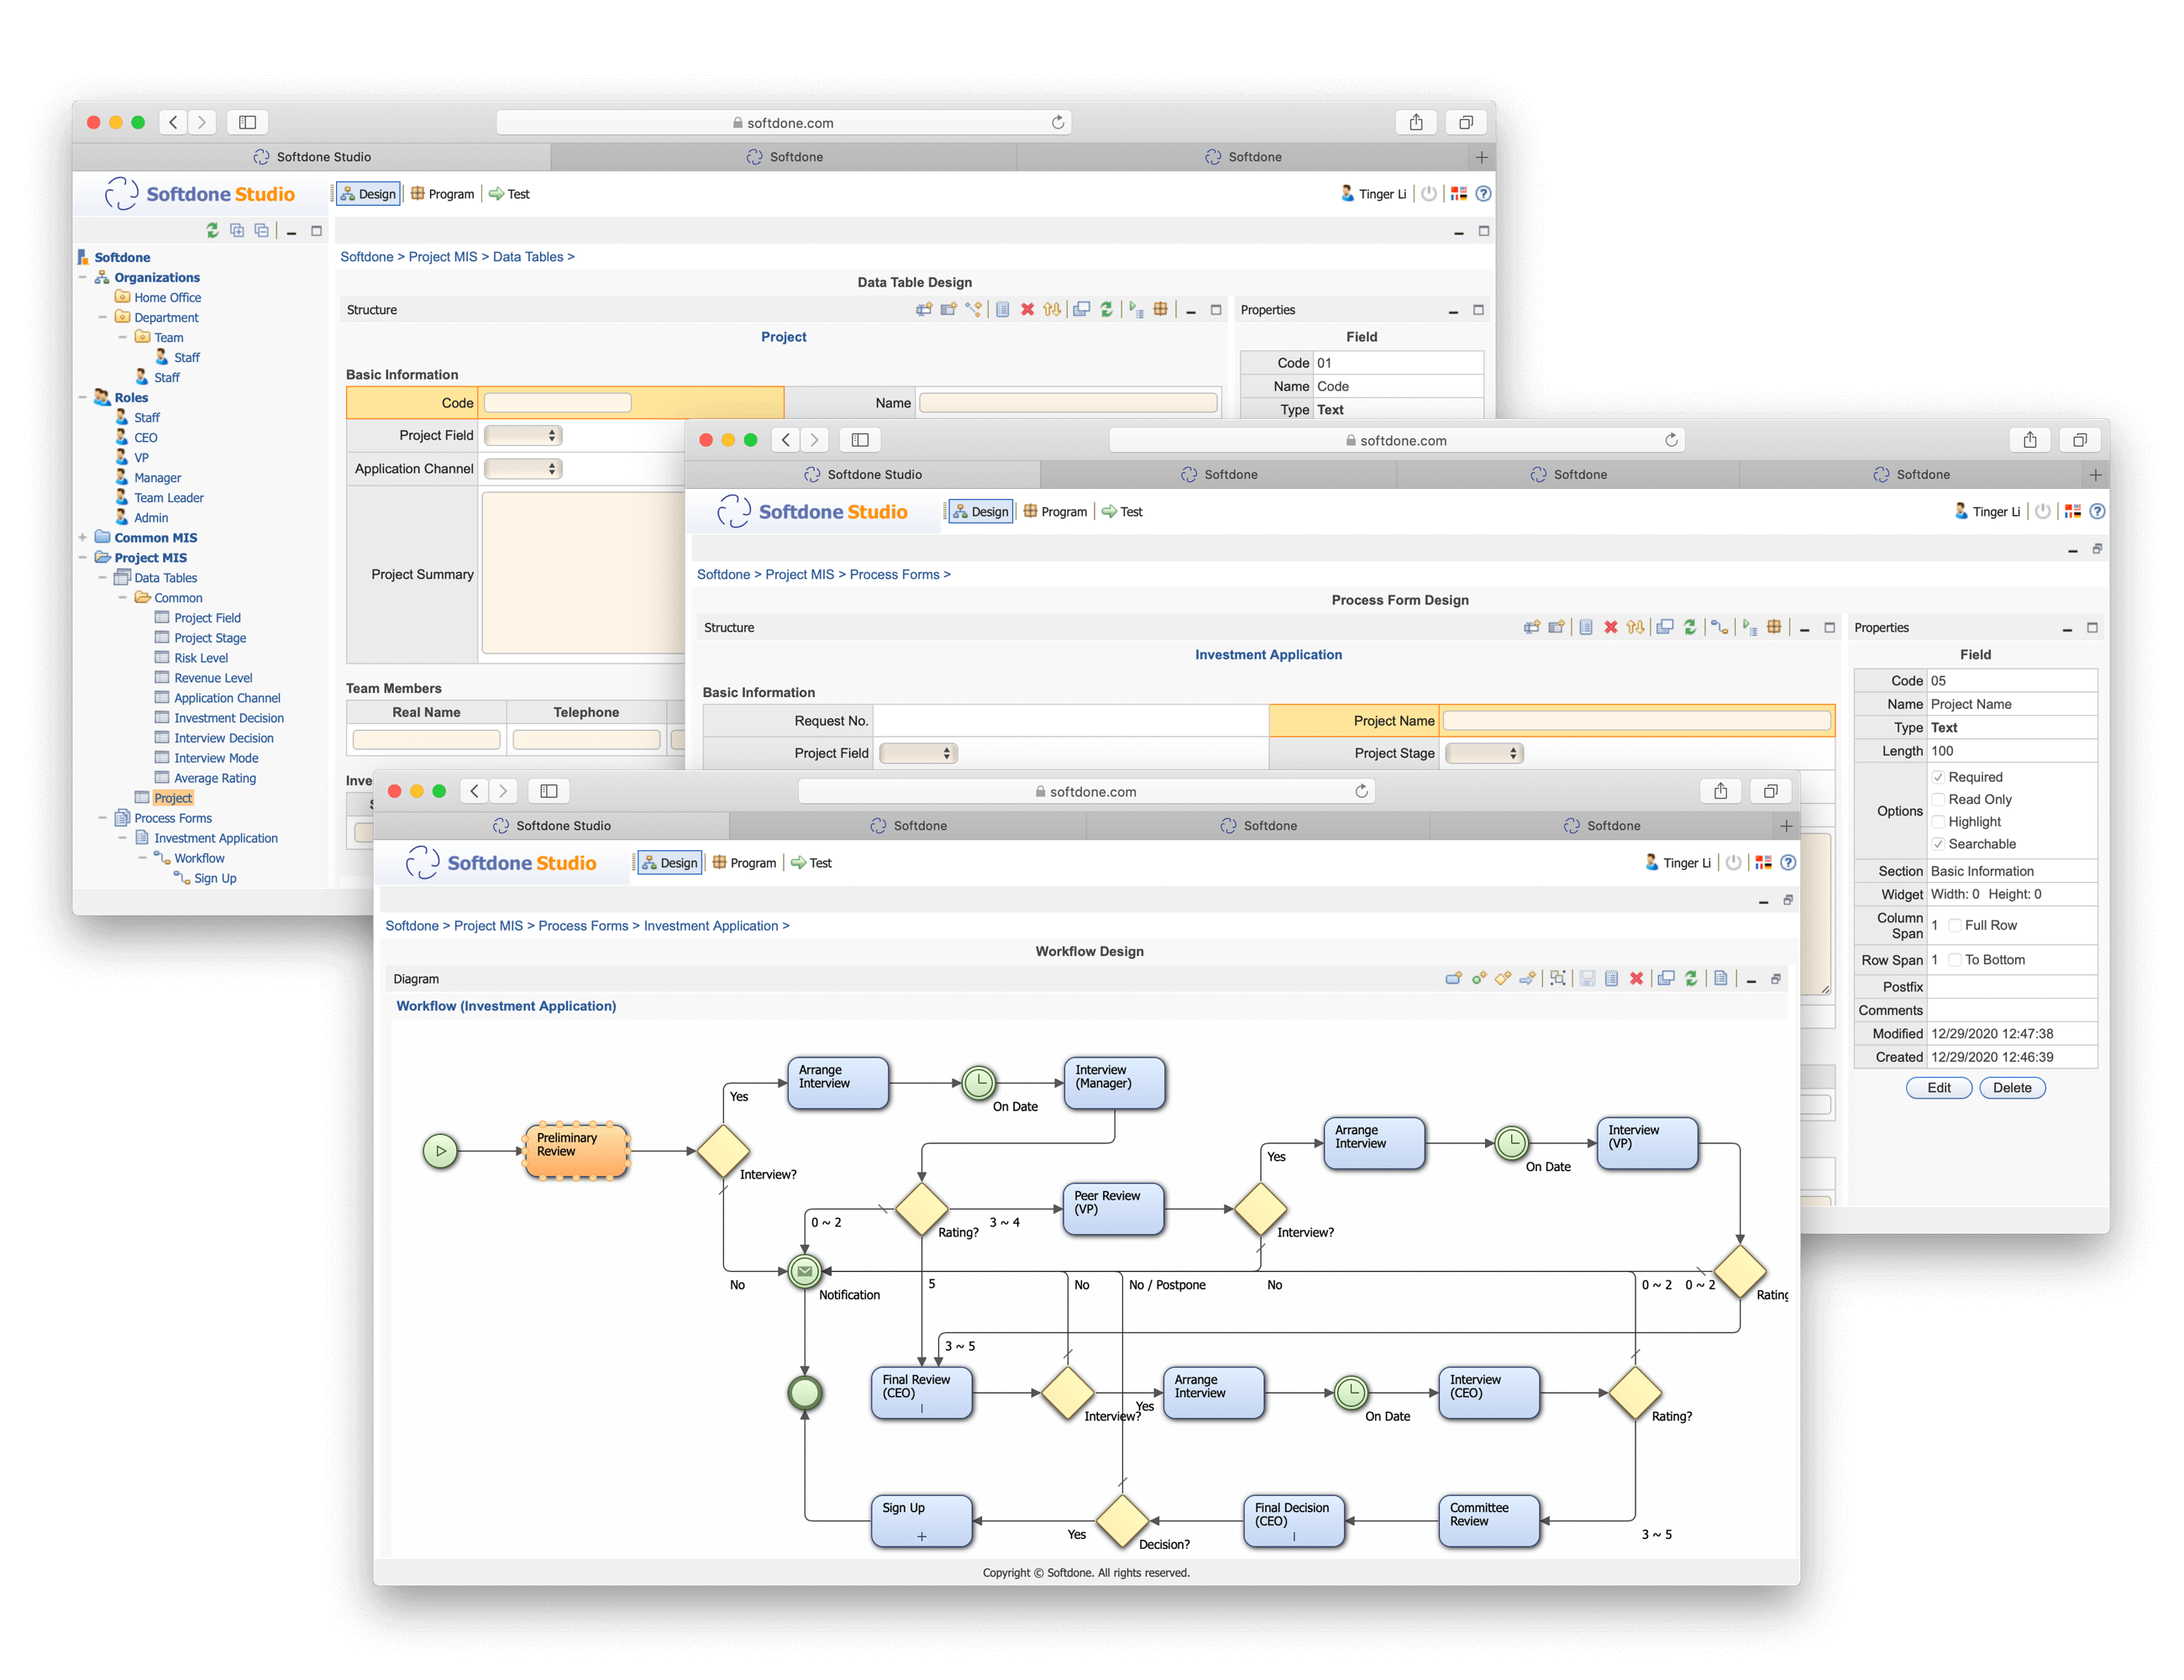Click red delete X in Workflow Design toolbar
The image size is (2184, 1680).
pyautogui.click(x=1636, y=979)
